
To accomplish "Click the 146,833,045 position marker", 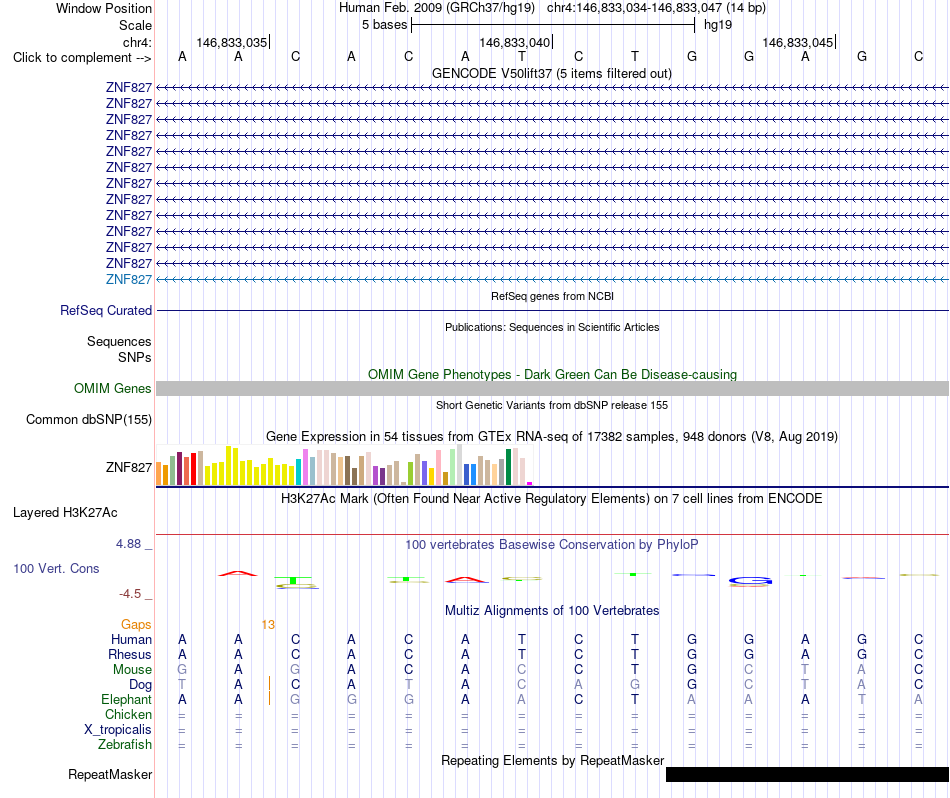I will [798, 42].
